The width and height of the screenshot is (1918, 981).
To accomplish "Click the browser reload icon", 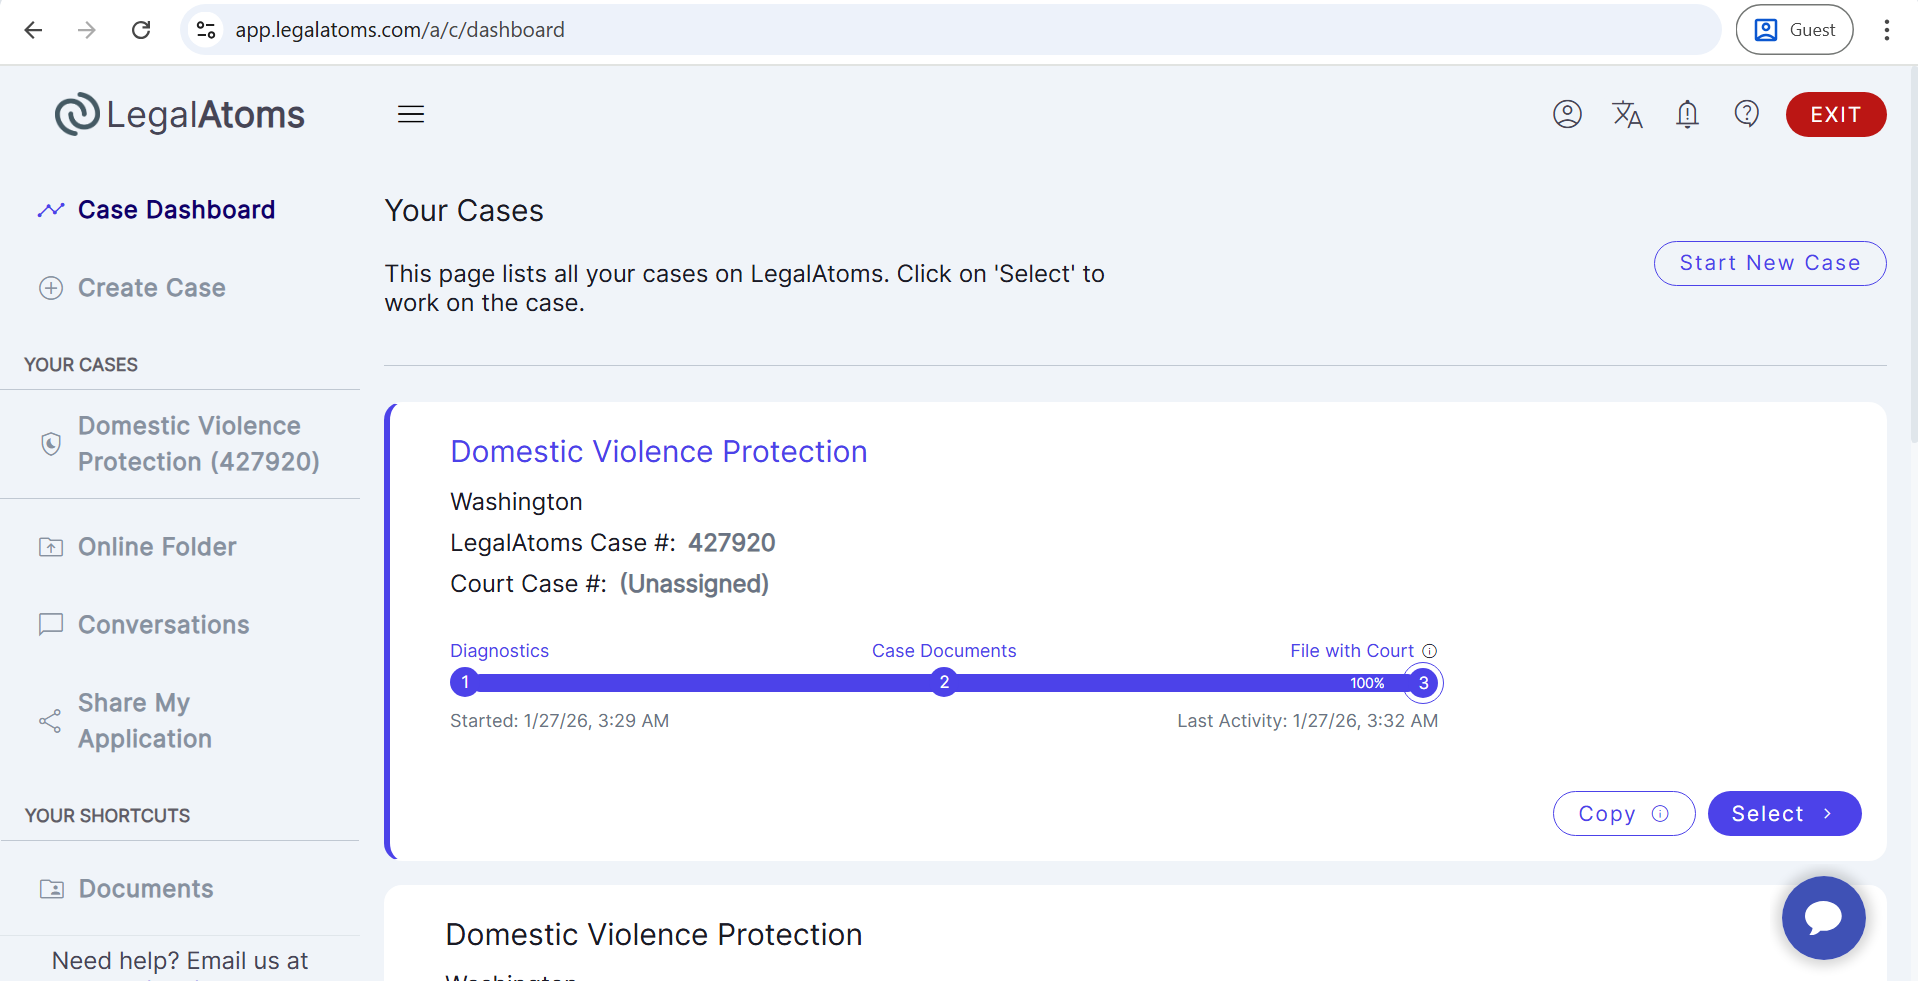I will (141, 30).
